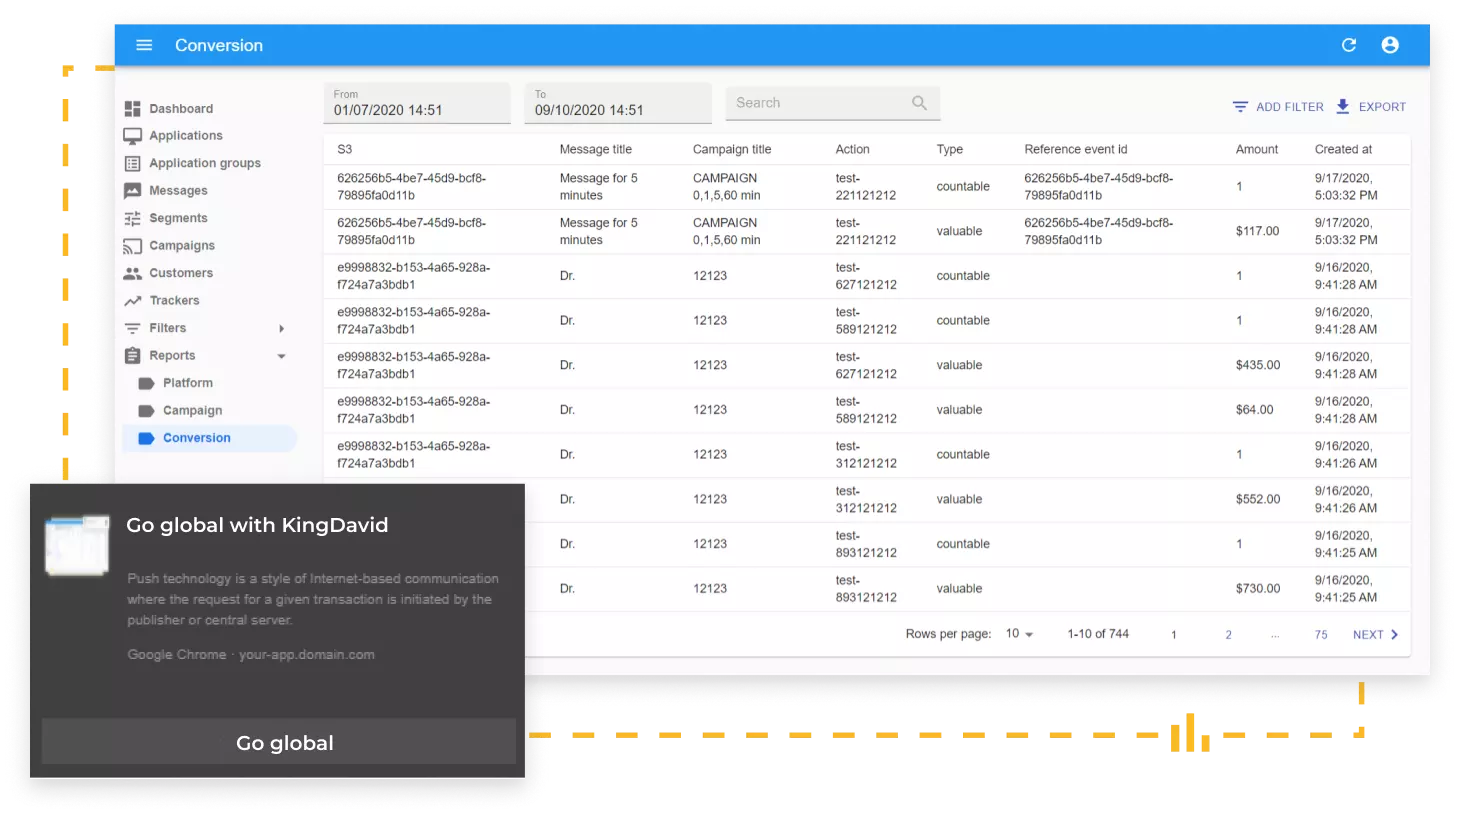This screenshot has width=1460, height=816.
Task: Click the EXPORT button
Action: click(x=1371, y=107)
